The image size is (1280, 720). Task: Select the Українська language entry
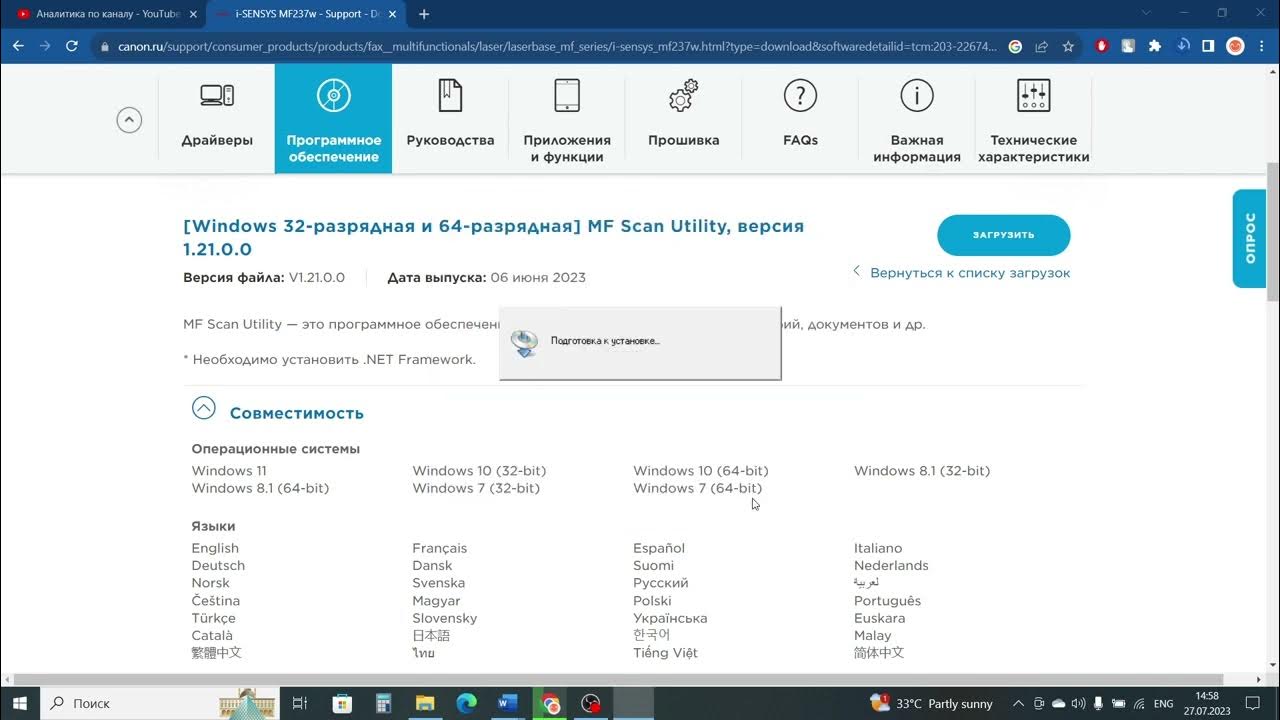[670, 618]
